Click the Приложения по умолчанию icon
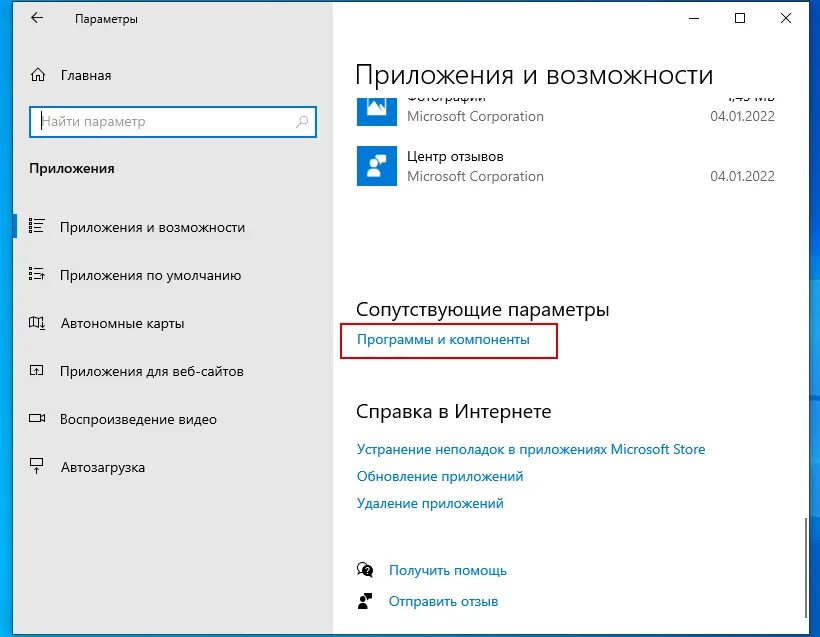The height and width of the screenshot is (637, 820). 37,274
